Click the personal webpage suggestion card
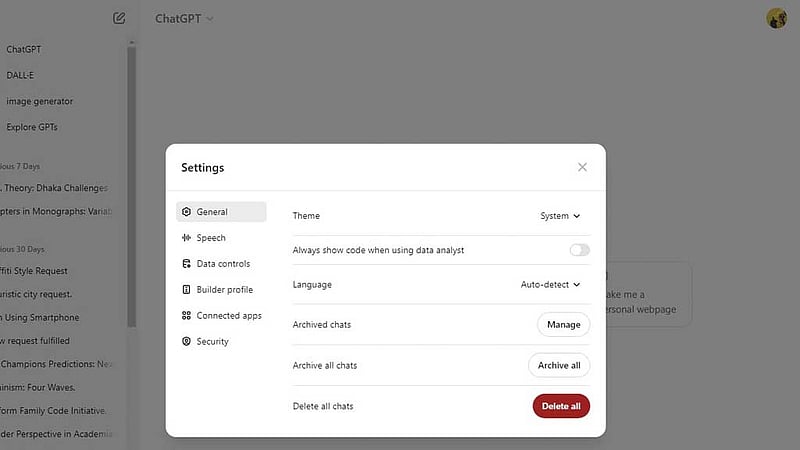Image resolution: width=800 pixels, height=450 pixels. 648,294
